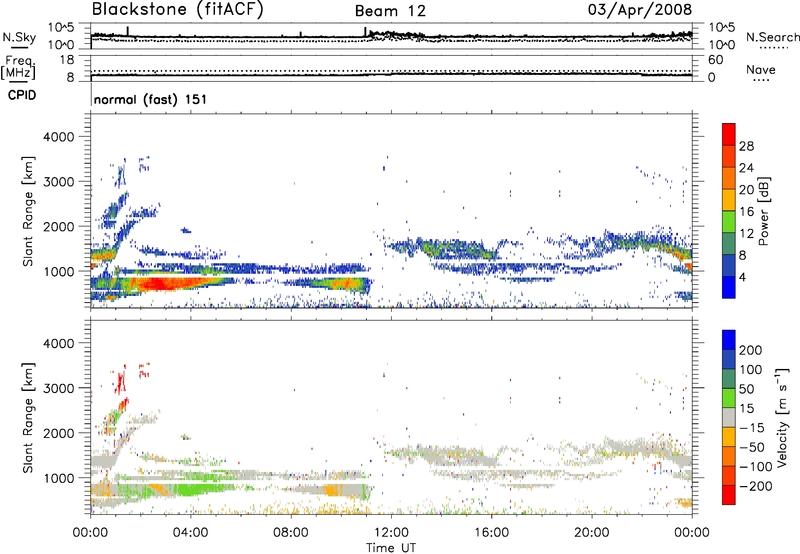Screen dimensions: 800x554
Task: Click the gray Velocity colorbar segment between 15 and -15
Action: point(729,418)
